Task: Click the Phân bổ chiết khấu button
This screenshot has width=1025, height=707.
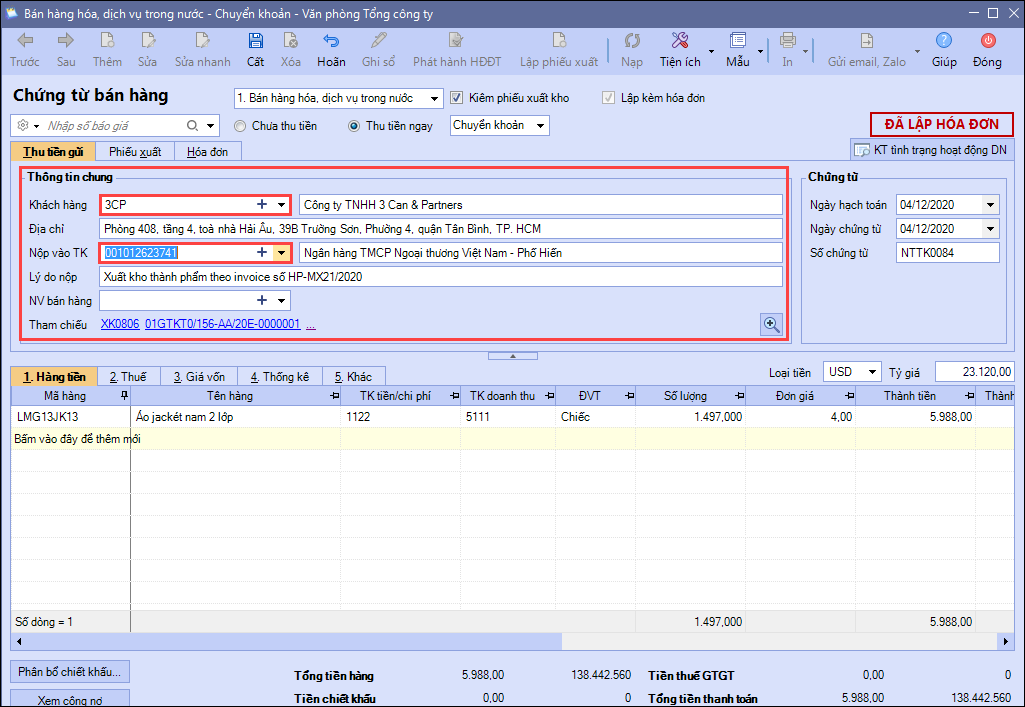Action: (x=71, y=671)
